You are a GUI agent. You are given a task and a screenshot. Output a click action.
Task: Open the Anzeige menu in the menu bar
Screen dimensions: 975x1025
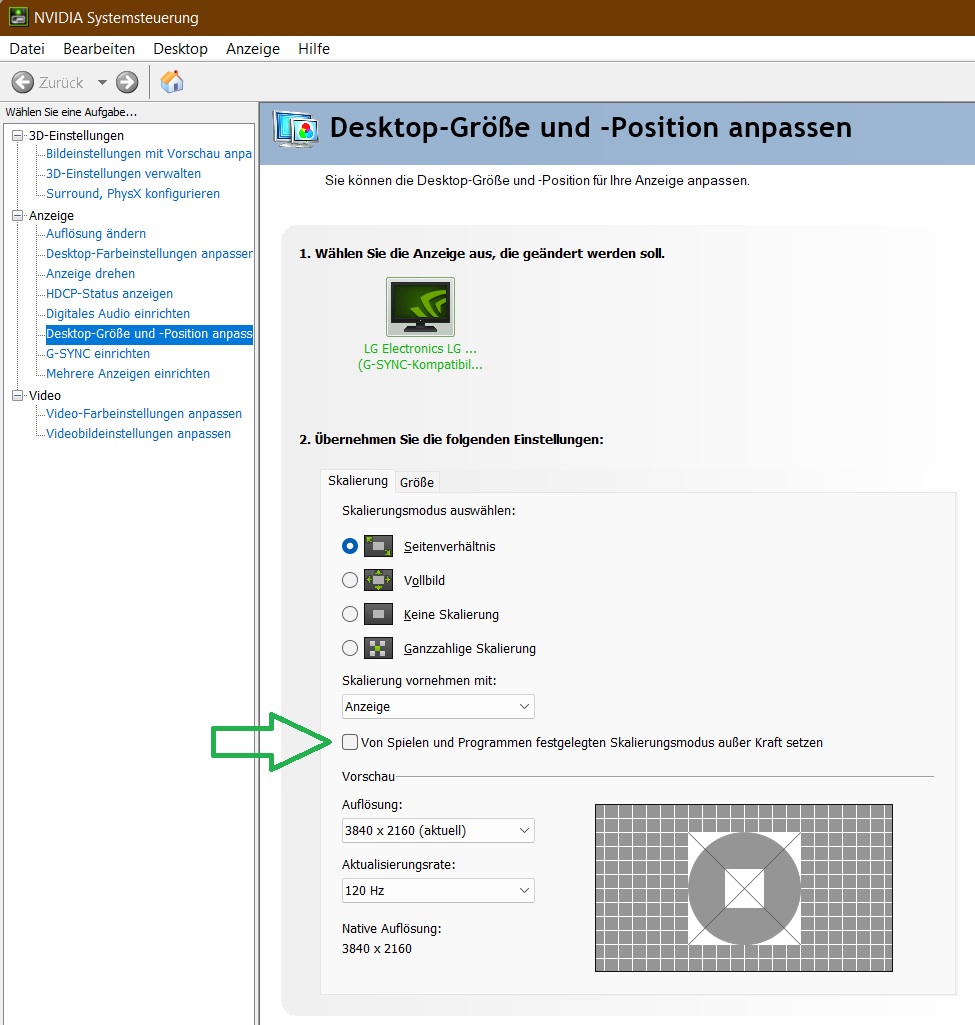252,48
